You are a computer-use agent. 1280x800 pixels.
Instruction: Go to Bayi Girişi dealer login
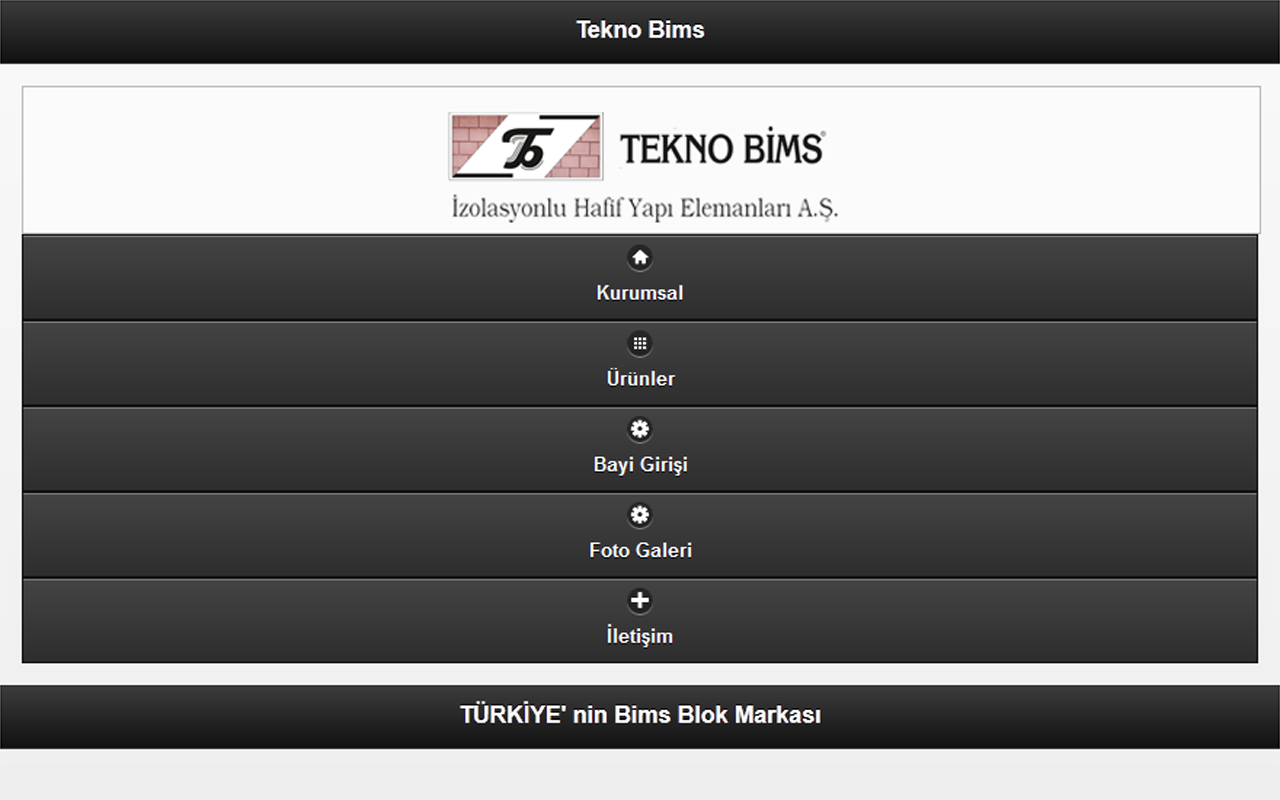(x=640, y=450)
